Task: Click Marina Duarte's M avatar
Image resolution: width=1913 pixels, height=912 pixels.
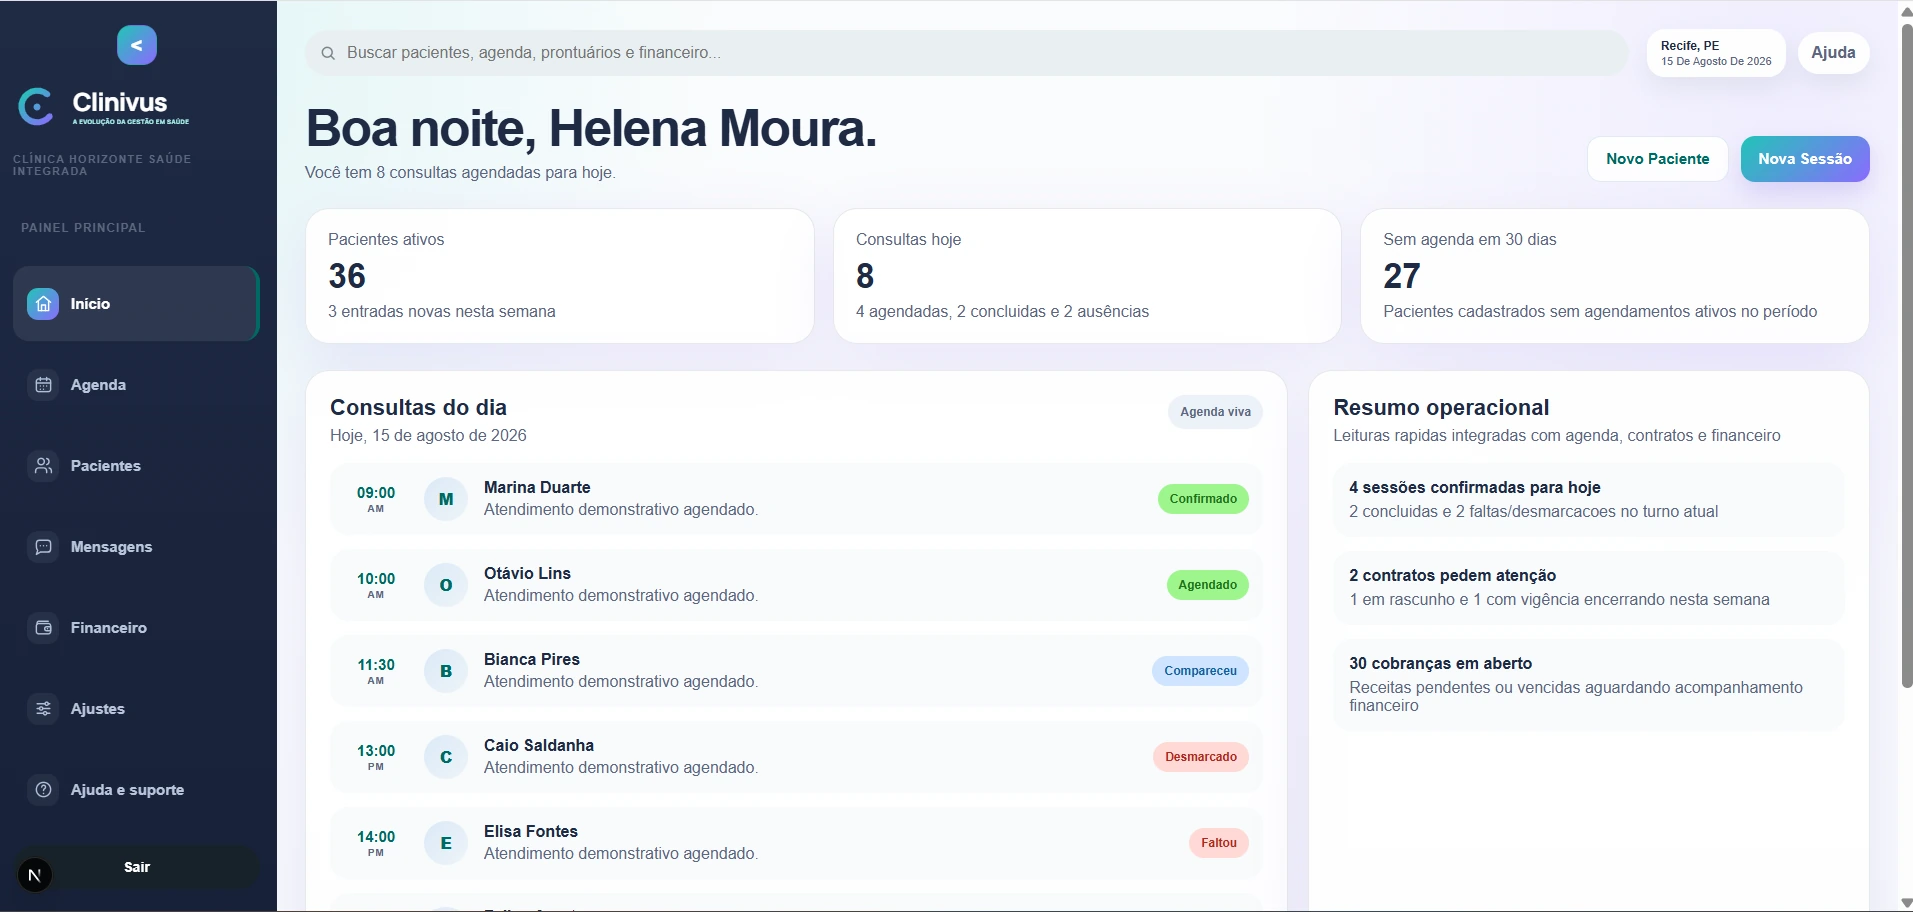Action: [446, 499]
